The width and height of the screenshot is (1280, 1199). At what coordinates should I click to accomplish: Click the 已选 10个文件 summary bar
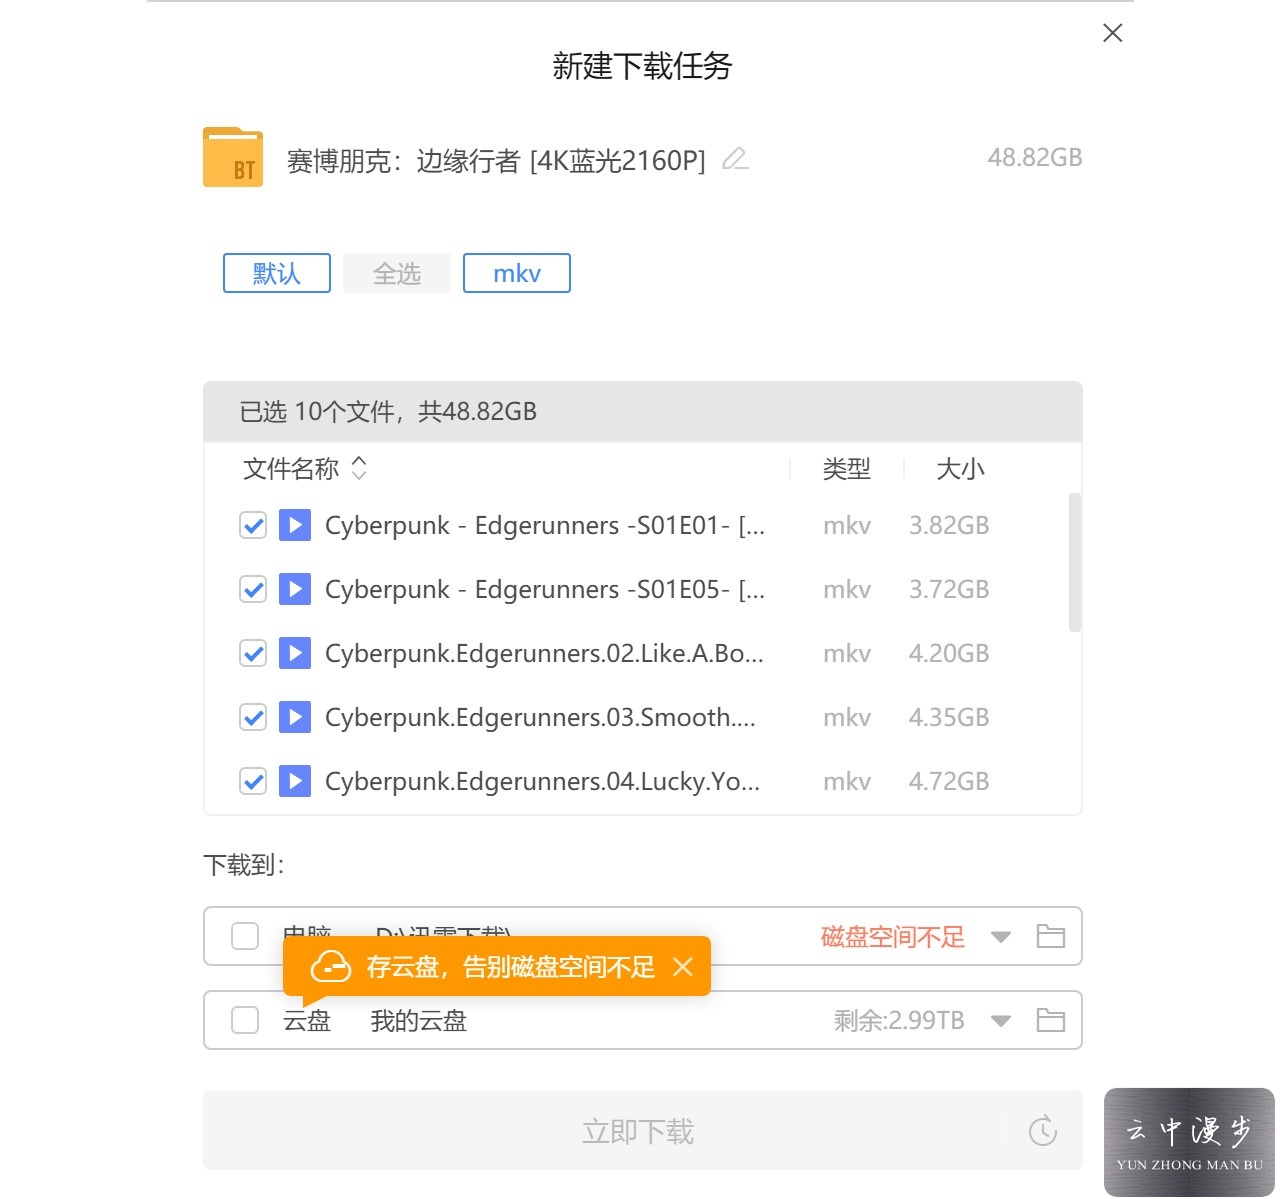click(643, 411)
